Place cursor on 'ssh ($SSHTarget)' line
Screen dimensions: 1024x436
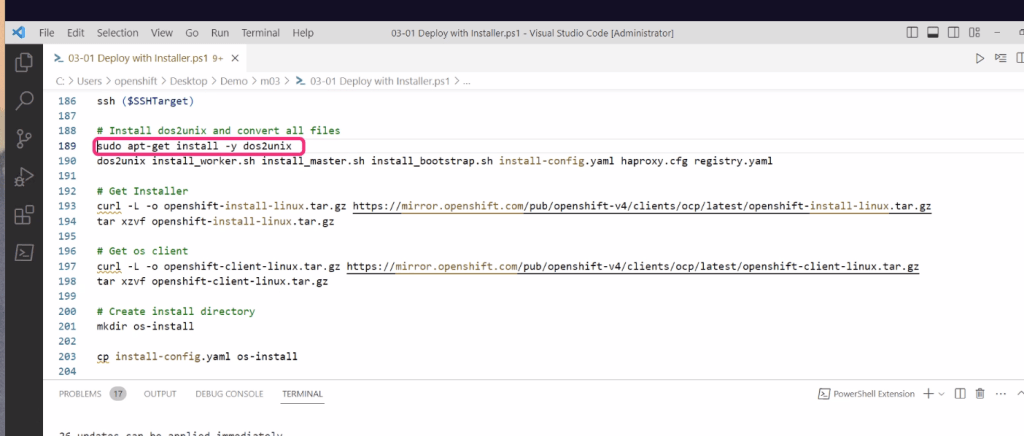[145, 101]
